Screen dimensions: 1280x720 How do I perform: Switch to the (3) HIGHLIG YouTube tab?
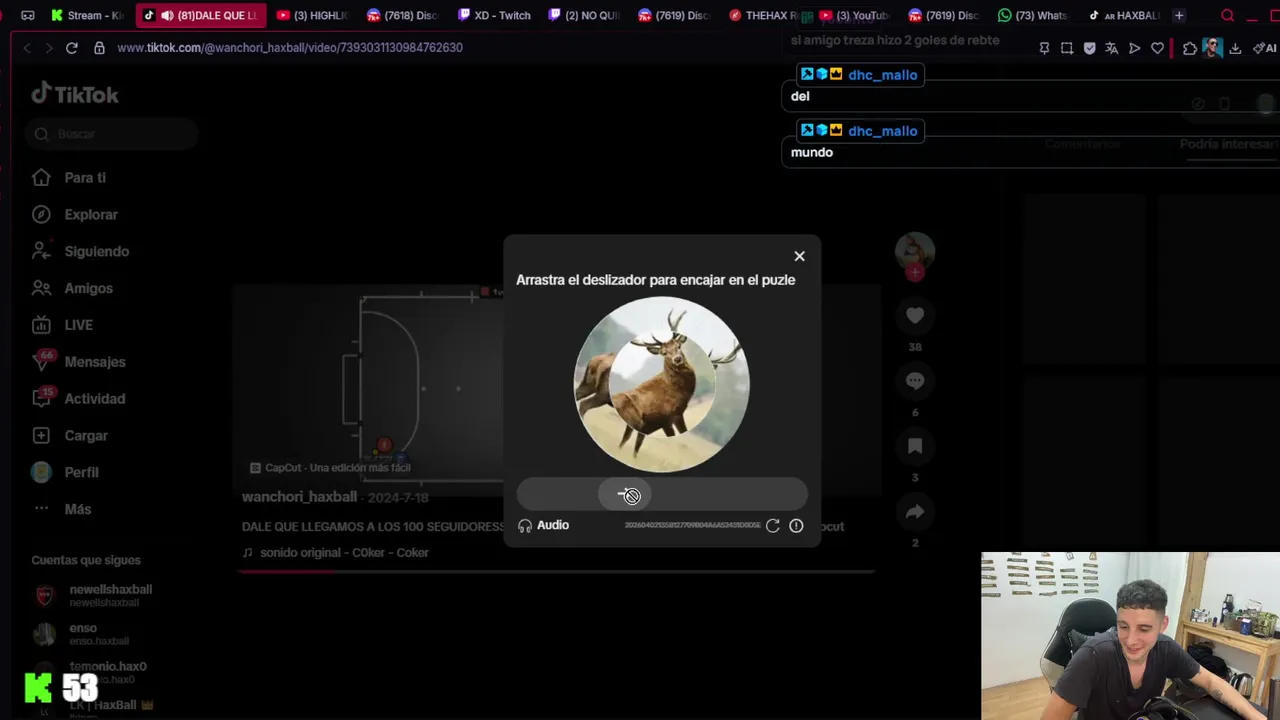(x=312, y=15)
